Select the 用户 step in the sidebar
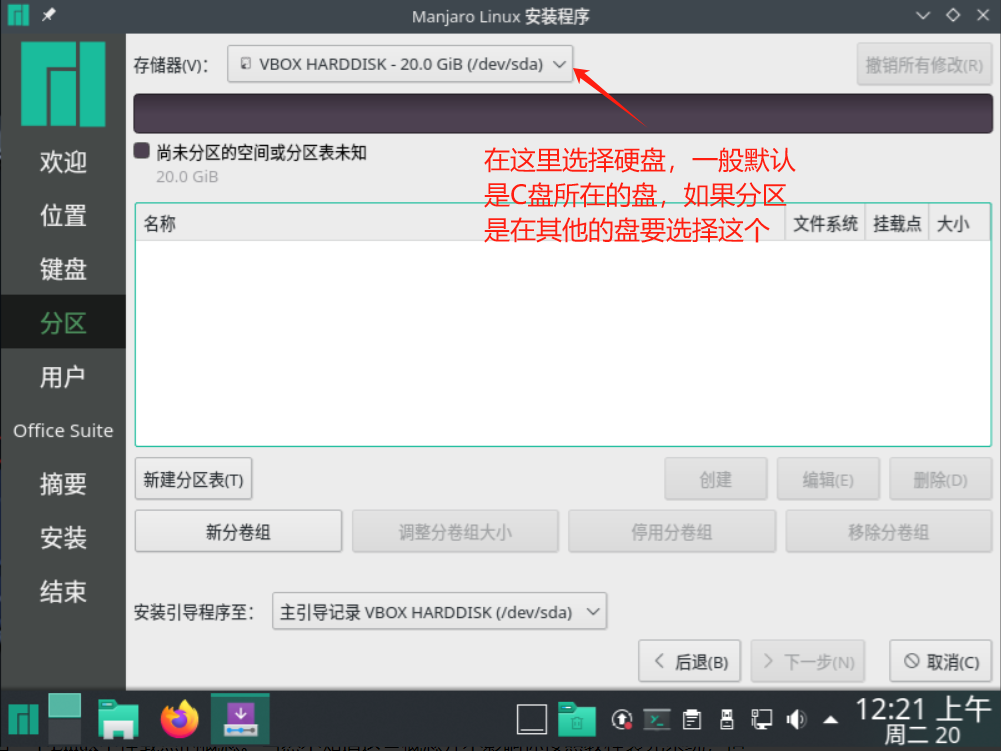 tap(63, 377)
